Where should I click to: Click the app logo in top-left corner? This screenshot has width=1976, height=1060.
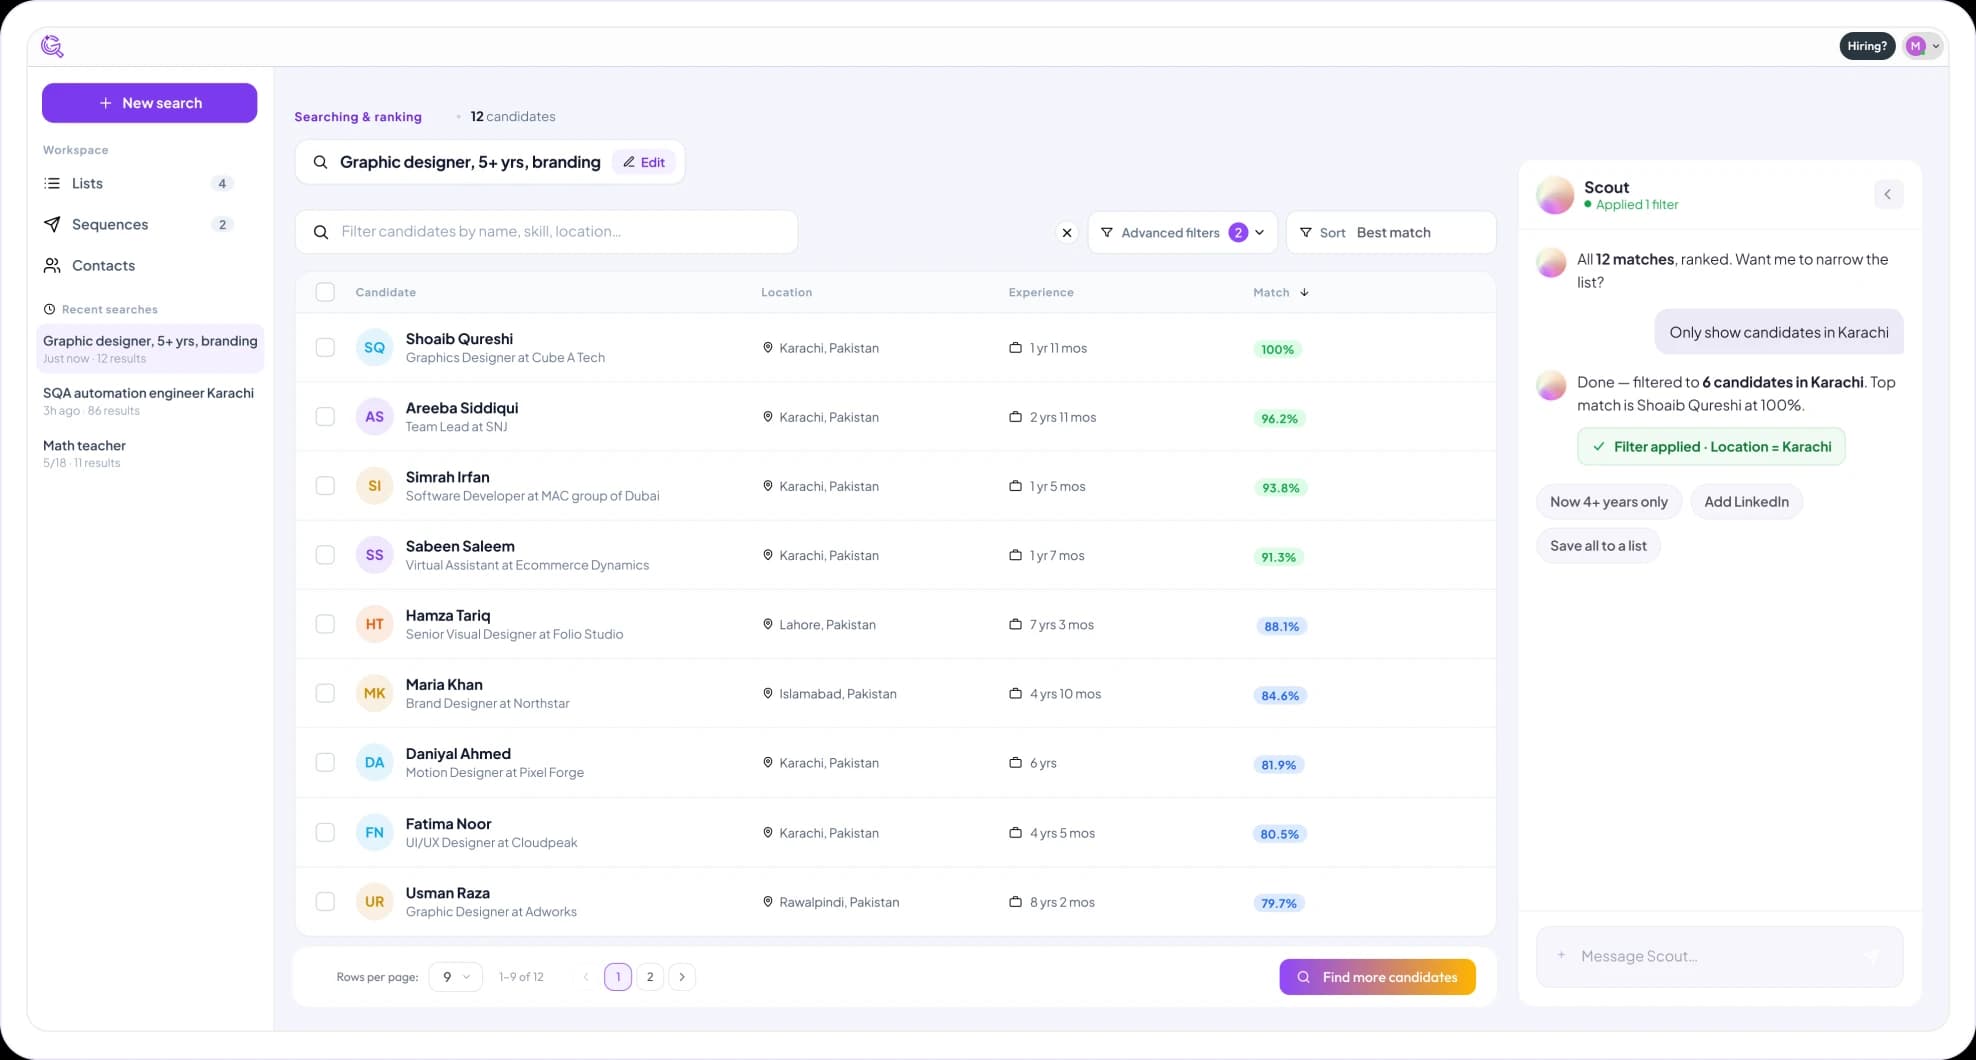click(52, 46)
